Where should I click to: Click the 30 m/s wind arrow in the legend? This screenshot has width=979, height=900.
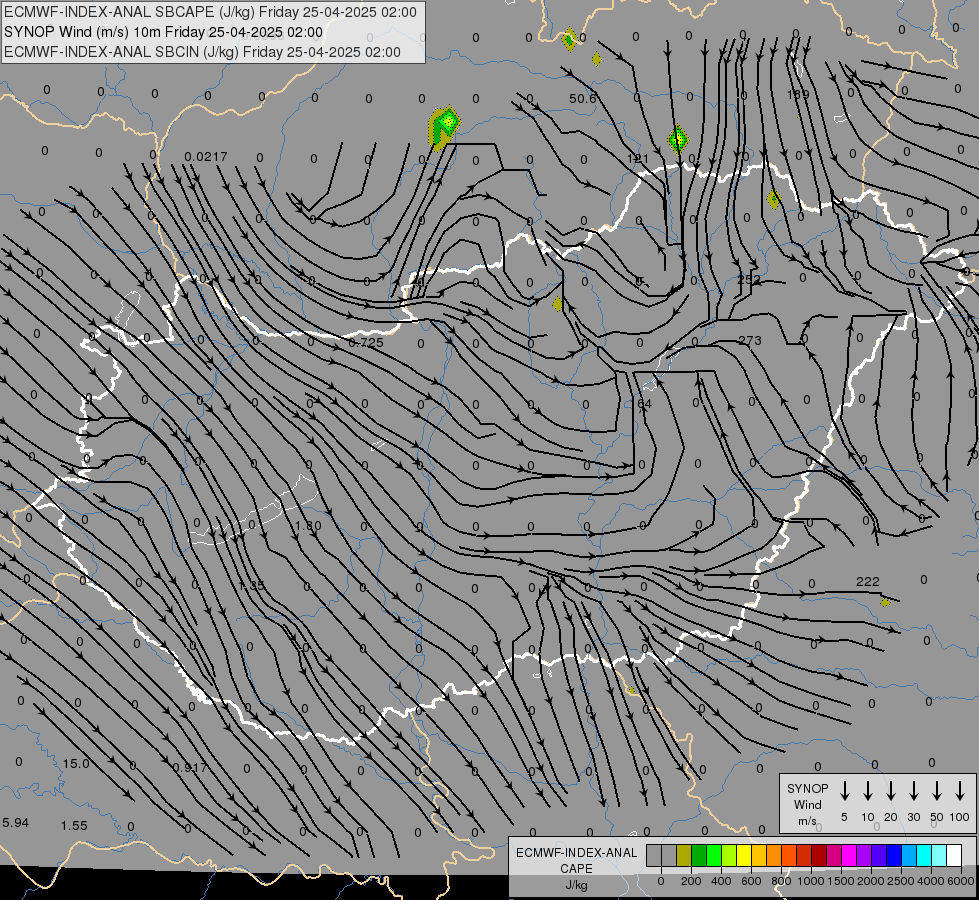[913, 791]
